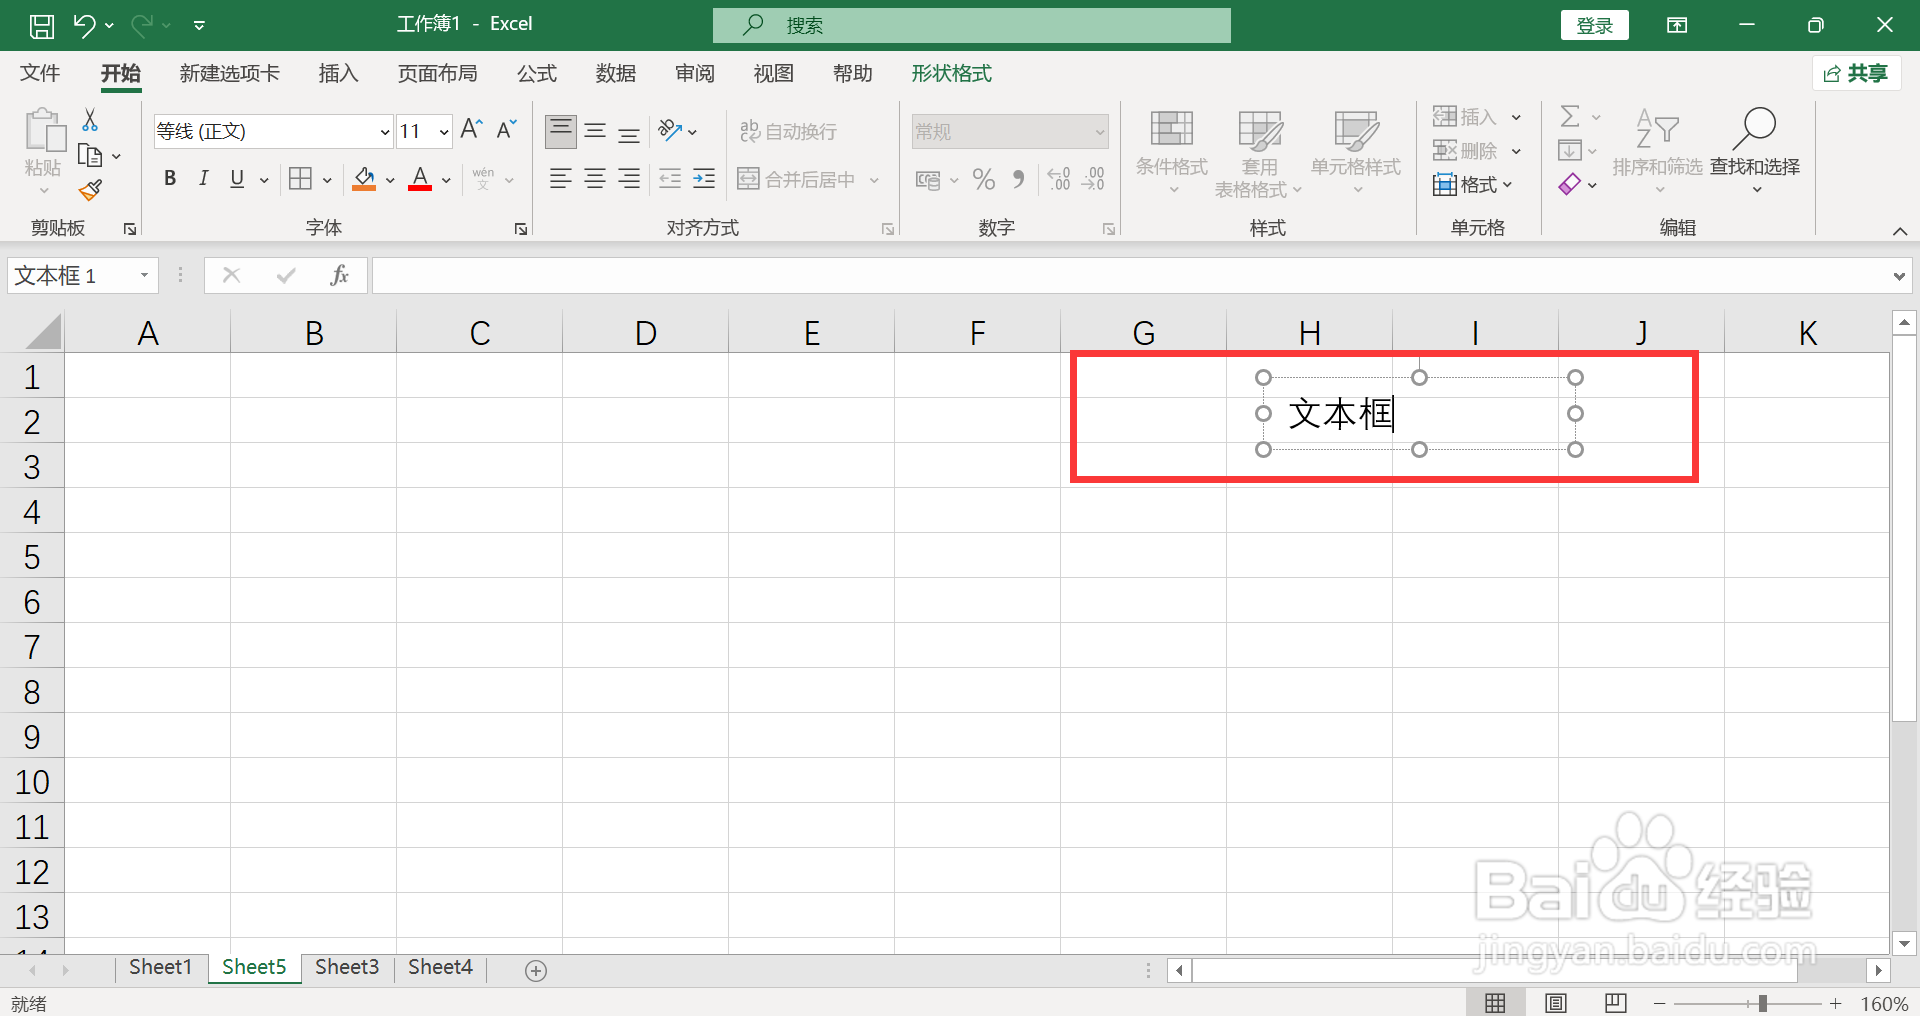
Task: Toggle Top Align for text
Action: coord(561,131)
